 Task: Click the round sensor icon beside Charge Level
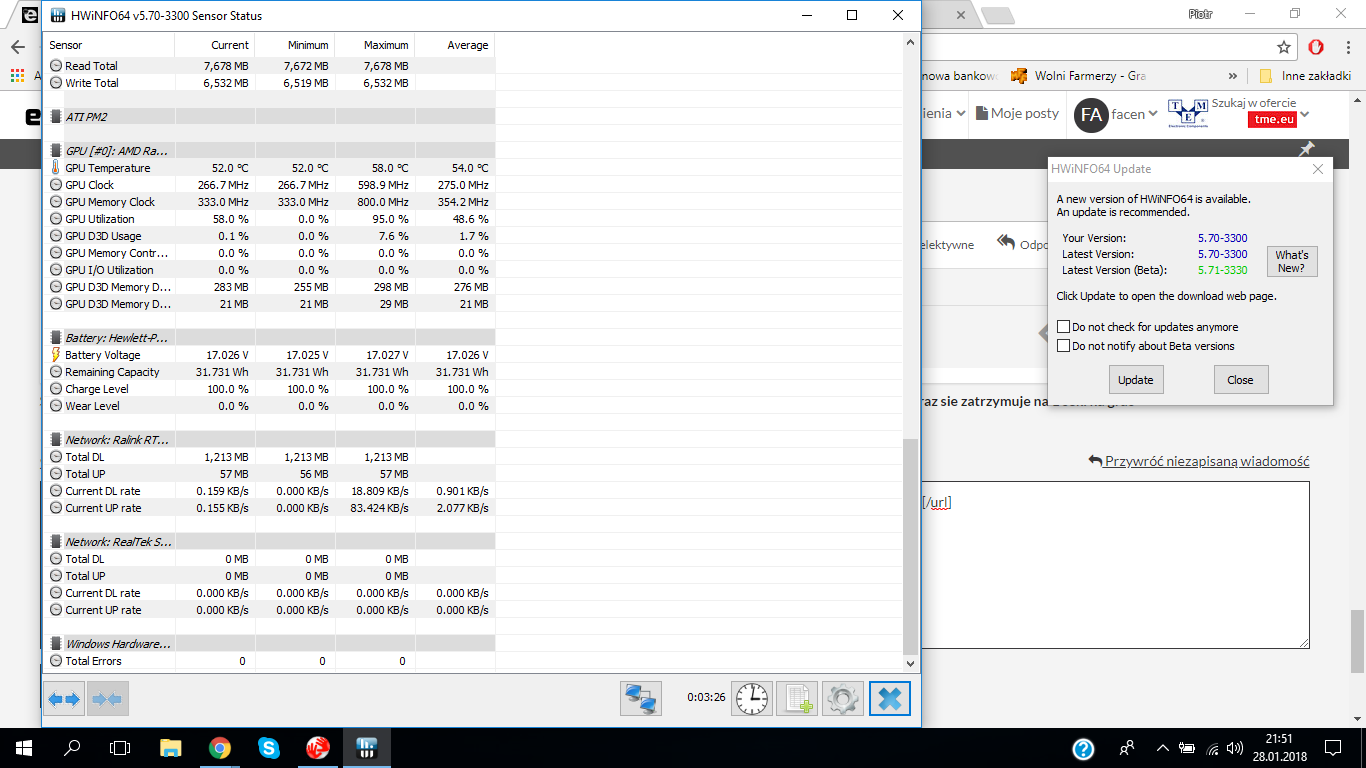point(56,389)
